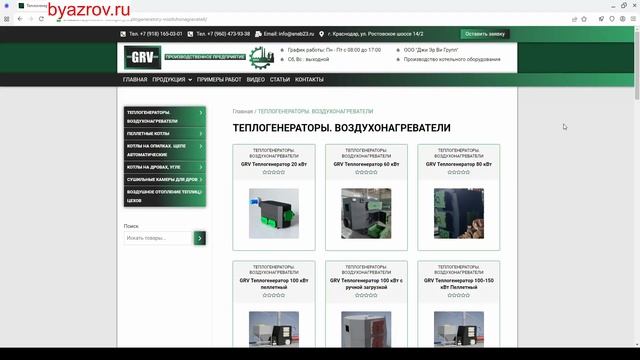This screenshot has width=640, height=360.
Task: Call phone number +7 (918) 165-03-01
Action: point(151,34)
